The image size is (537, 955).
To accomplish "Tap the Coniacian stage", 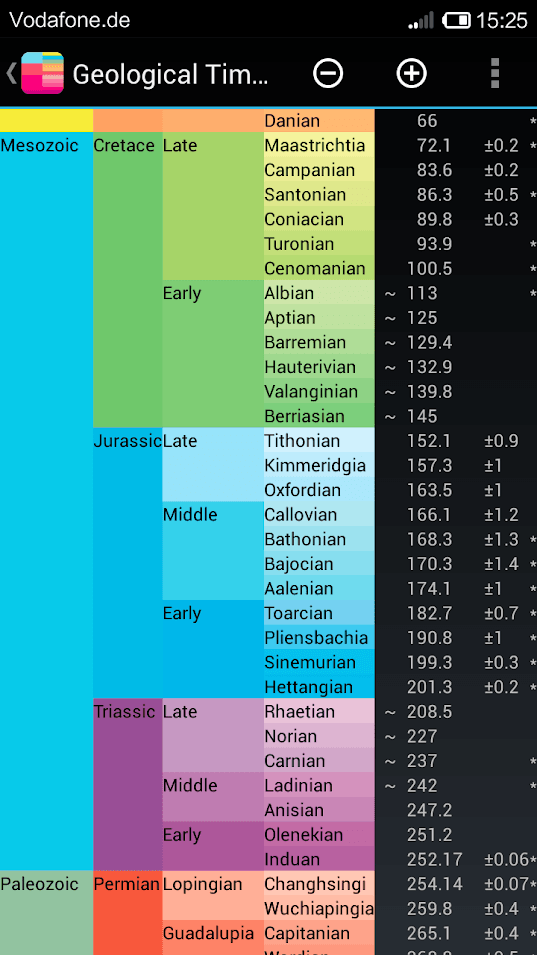I will click(x=319, y=219).
